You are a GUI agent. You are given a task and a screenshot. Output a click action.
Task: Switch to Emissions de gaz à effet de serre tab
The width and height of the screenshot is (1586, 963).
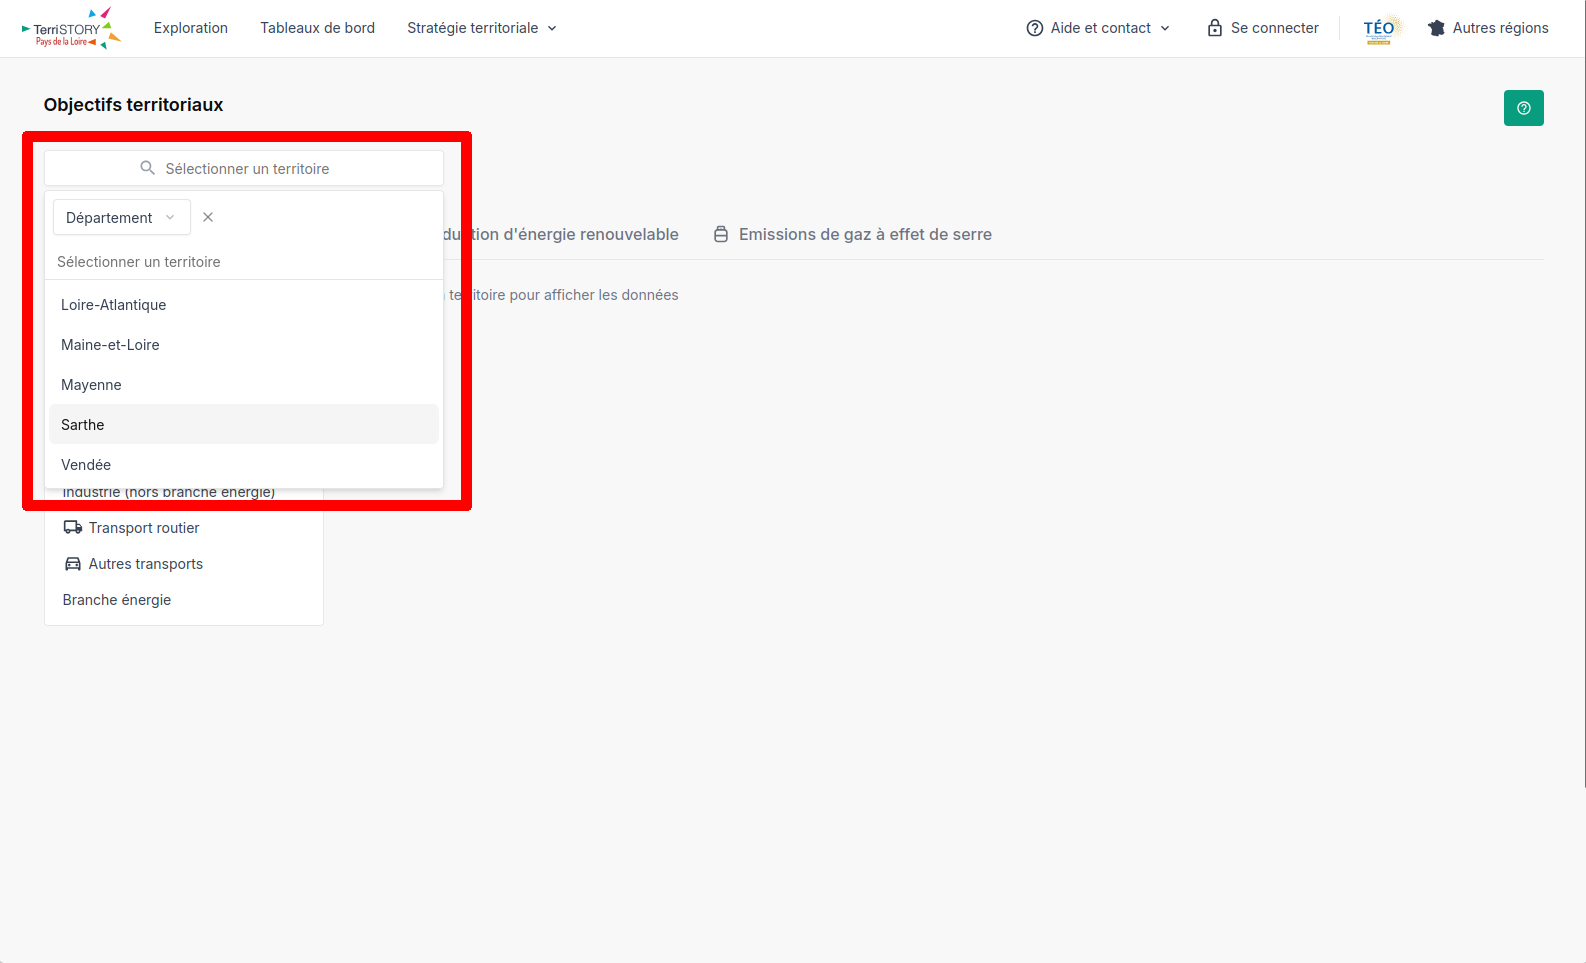852,234
